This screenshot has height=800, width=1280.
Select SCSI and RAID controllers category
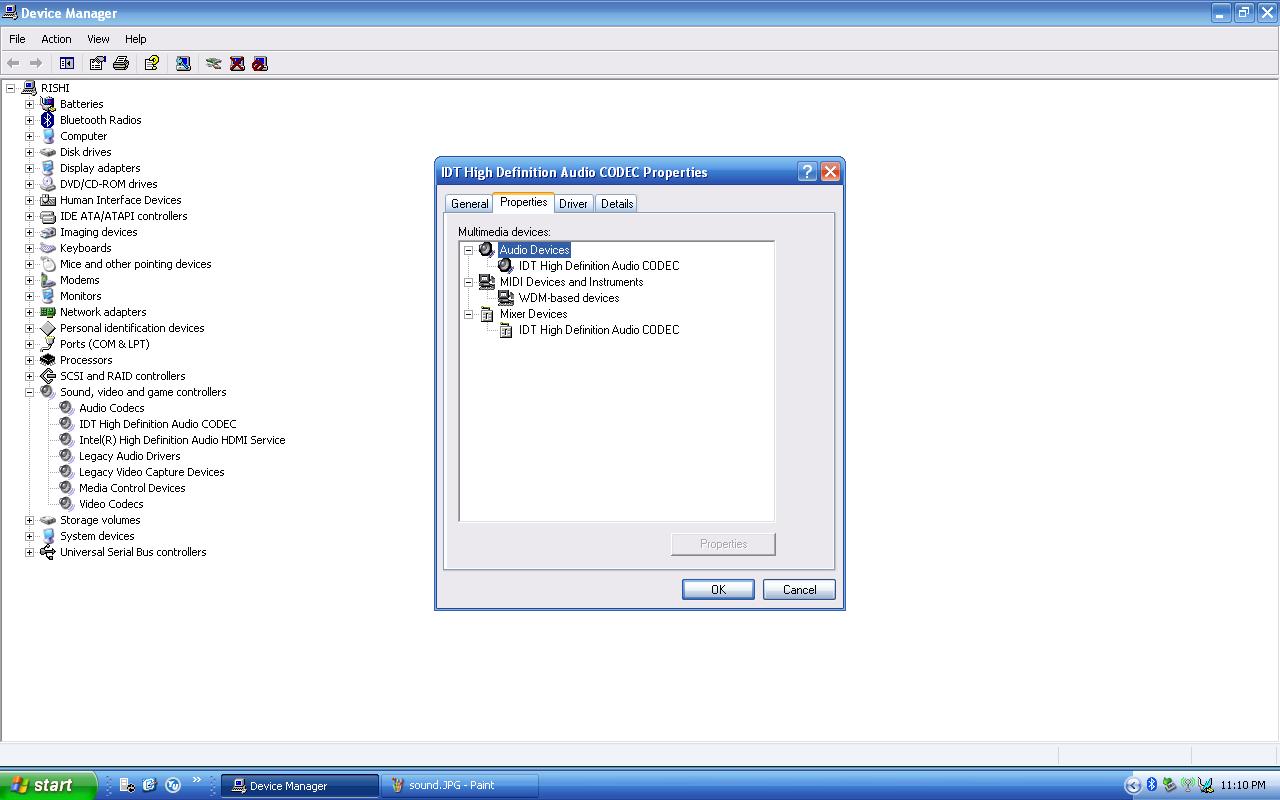pos(122,376)
